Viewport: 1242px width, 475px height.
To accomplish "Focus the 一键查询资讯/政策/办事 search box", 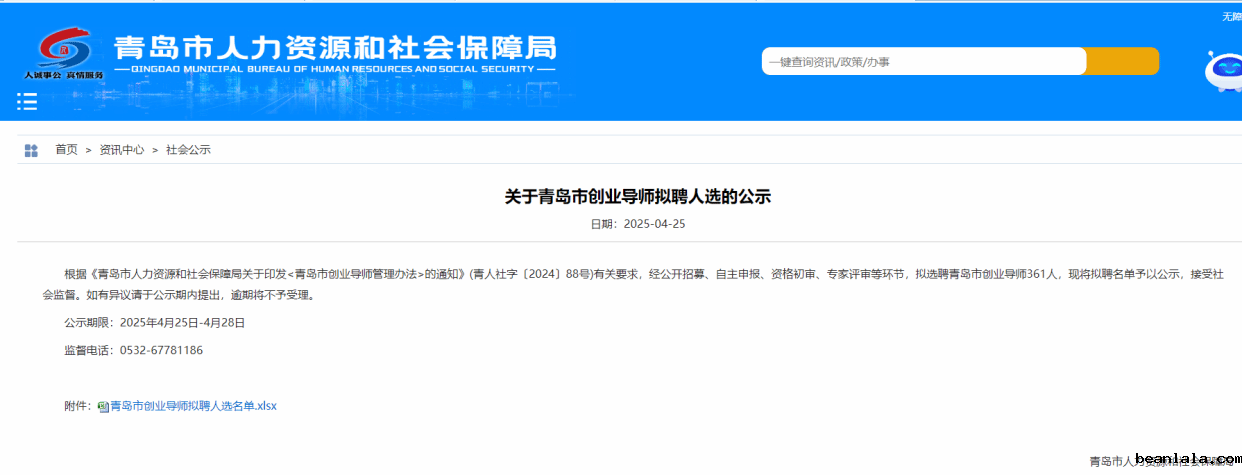I will tap(923, 62).
